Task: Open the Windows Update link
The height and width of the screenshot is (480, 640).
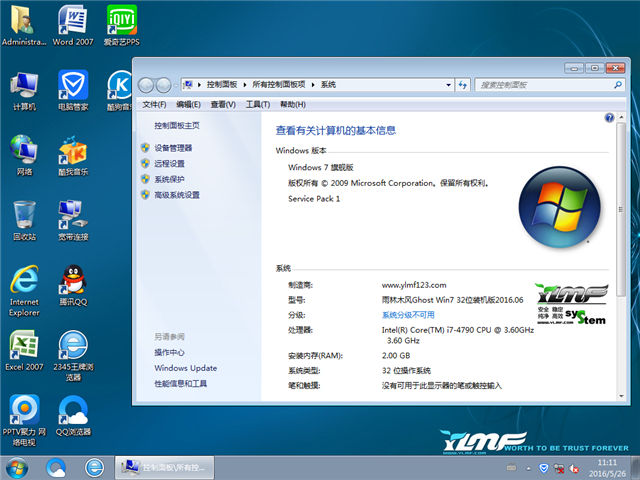Action: 186,368
